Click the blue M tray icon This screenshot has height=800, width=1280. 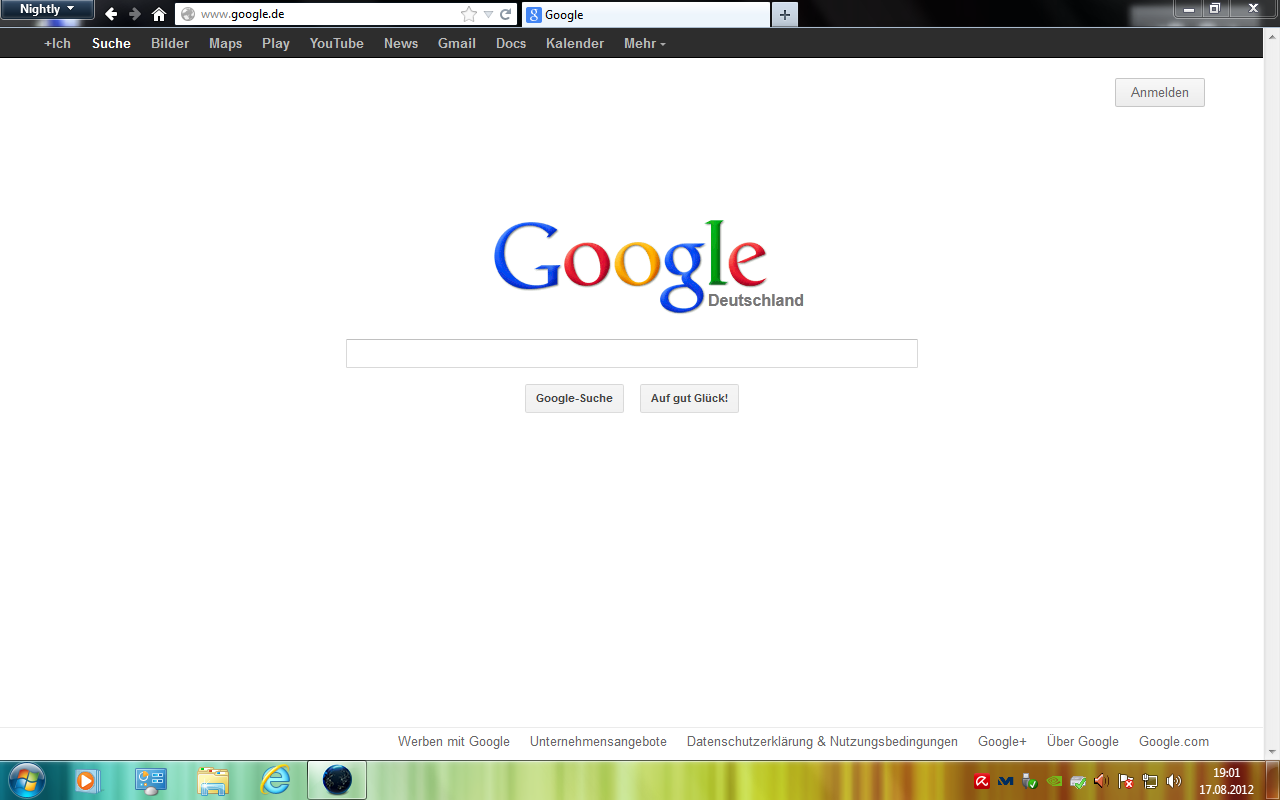tap(1006, 781)
